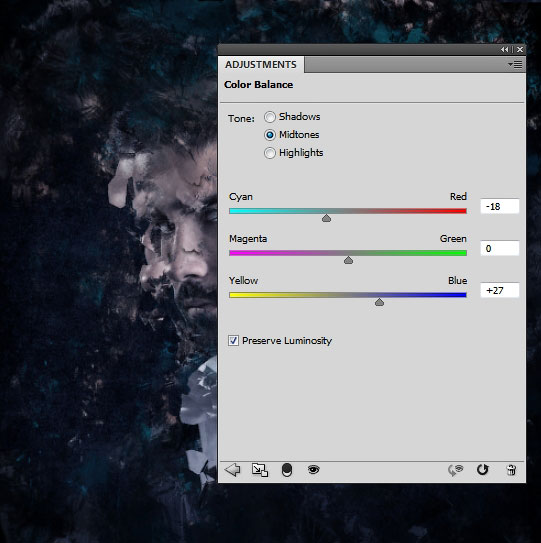Viewport: 541px width, 543px height.
Task: Delete this adjustment layer trash icon
Action: click(x=511, y=470)
